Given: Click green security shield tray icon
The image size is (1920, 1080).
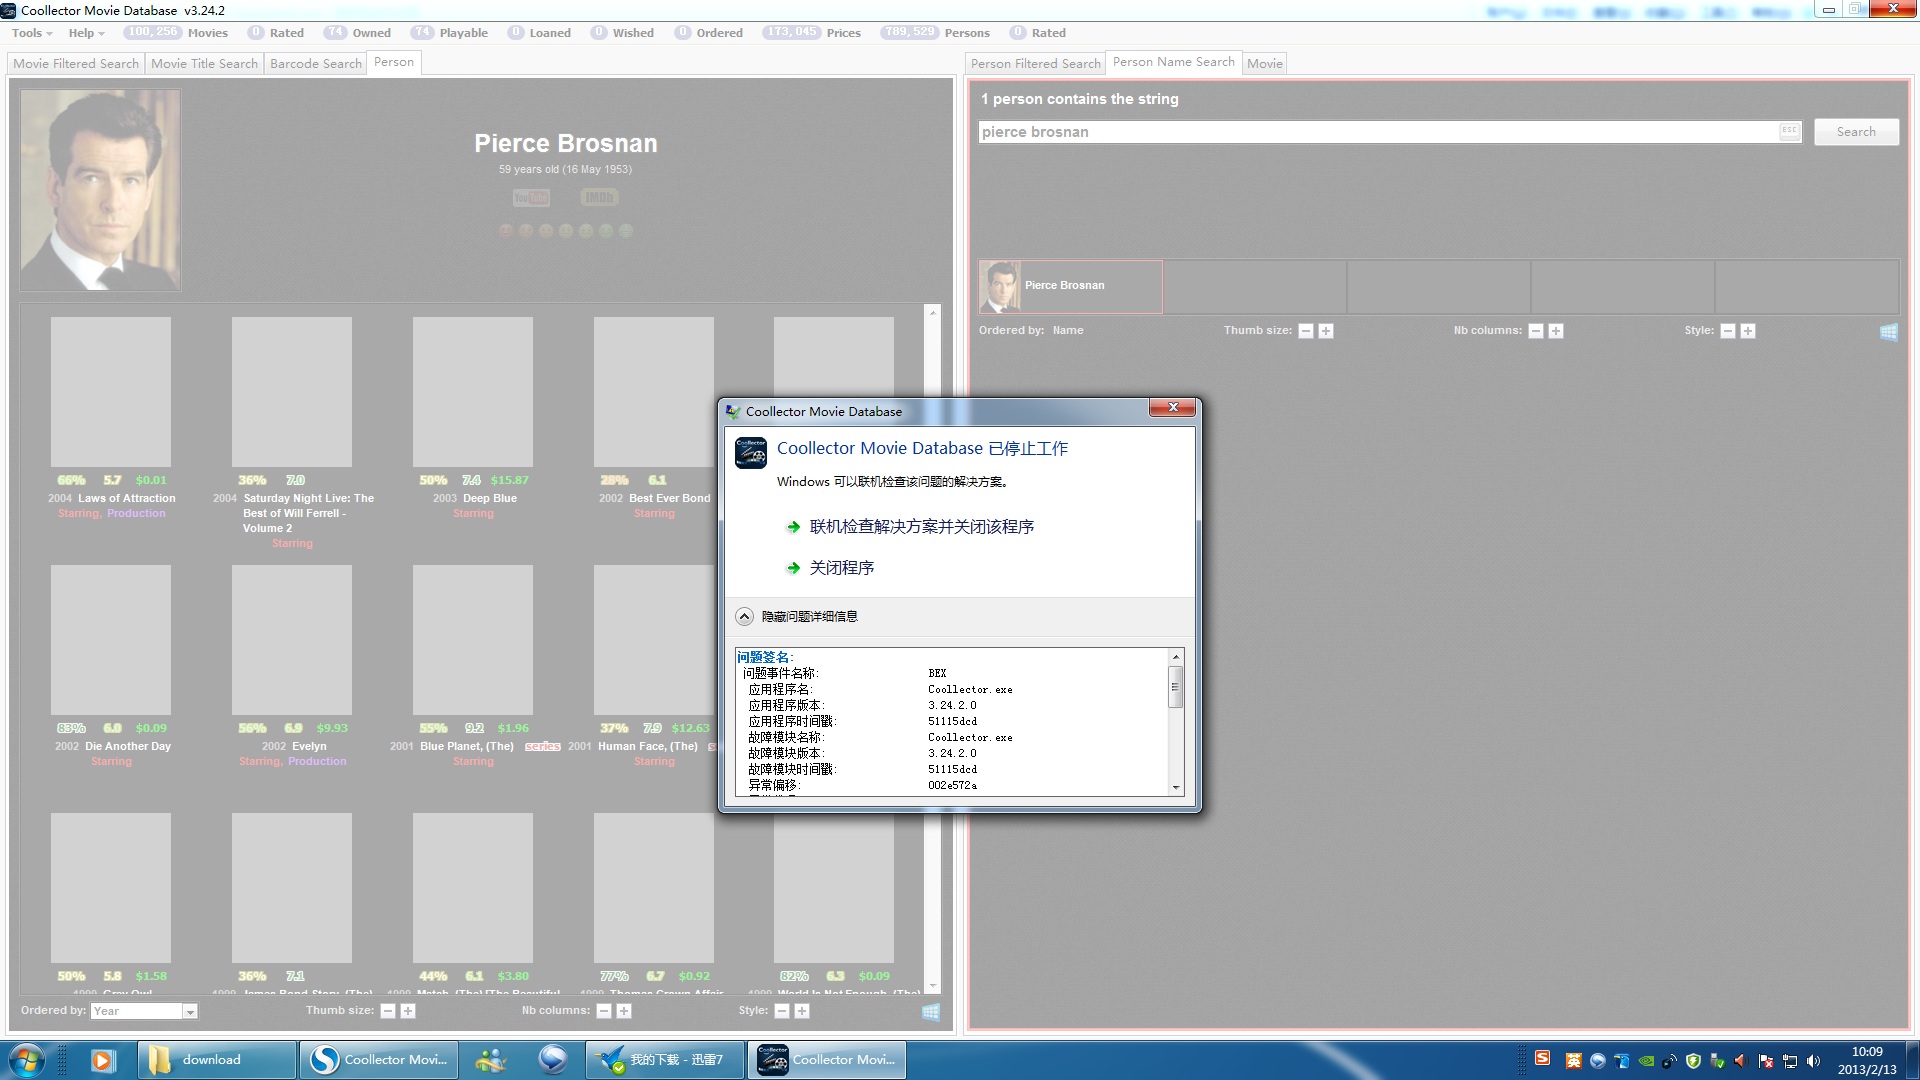Looking at the screenshot, I should [x=1693, y=1062].
